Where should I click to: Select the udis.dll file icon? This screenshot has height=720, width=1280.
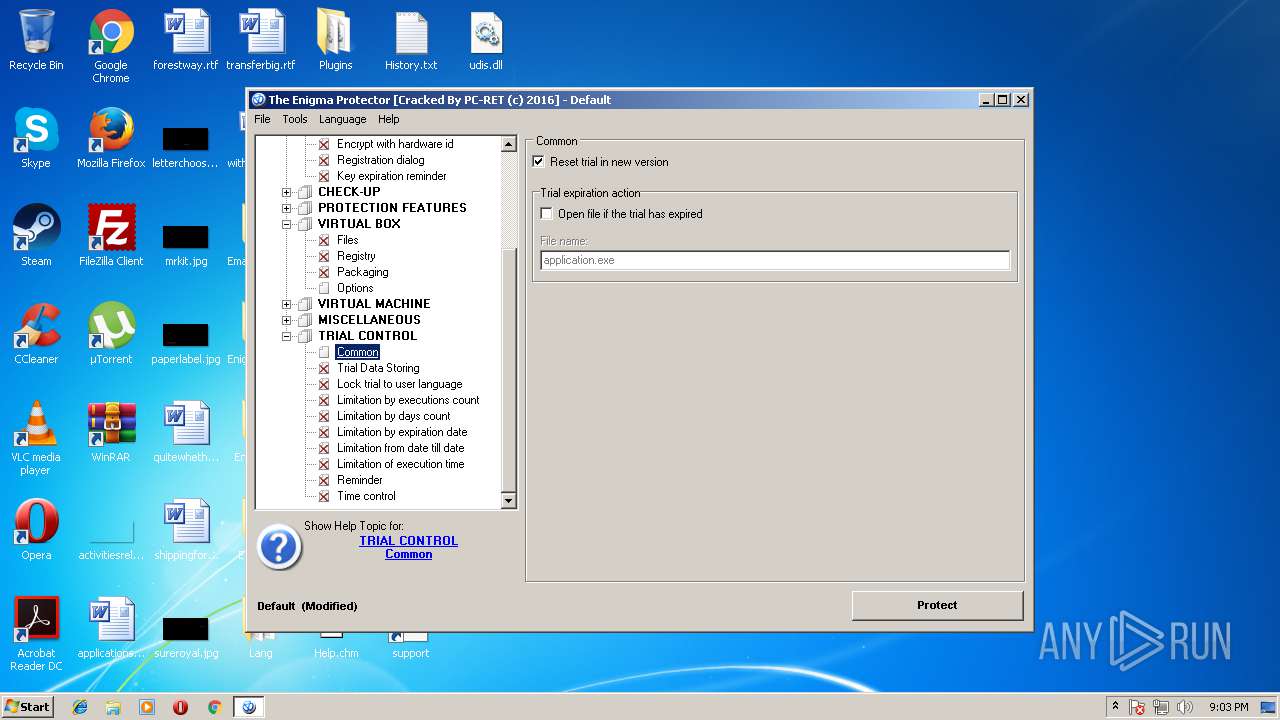pyautogui.click(x=486, y=40)
